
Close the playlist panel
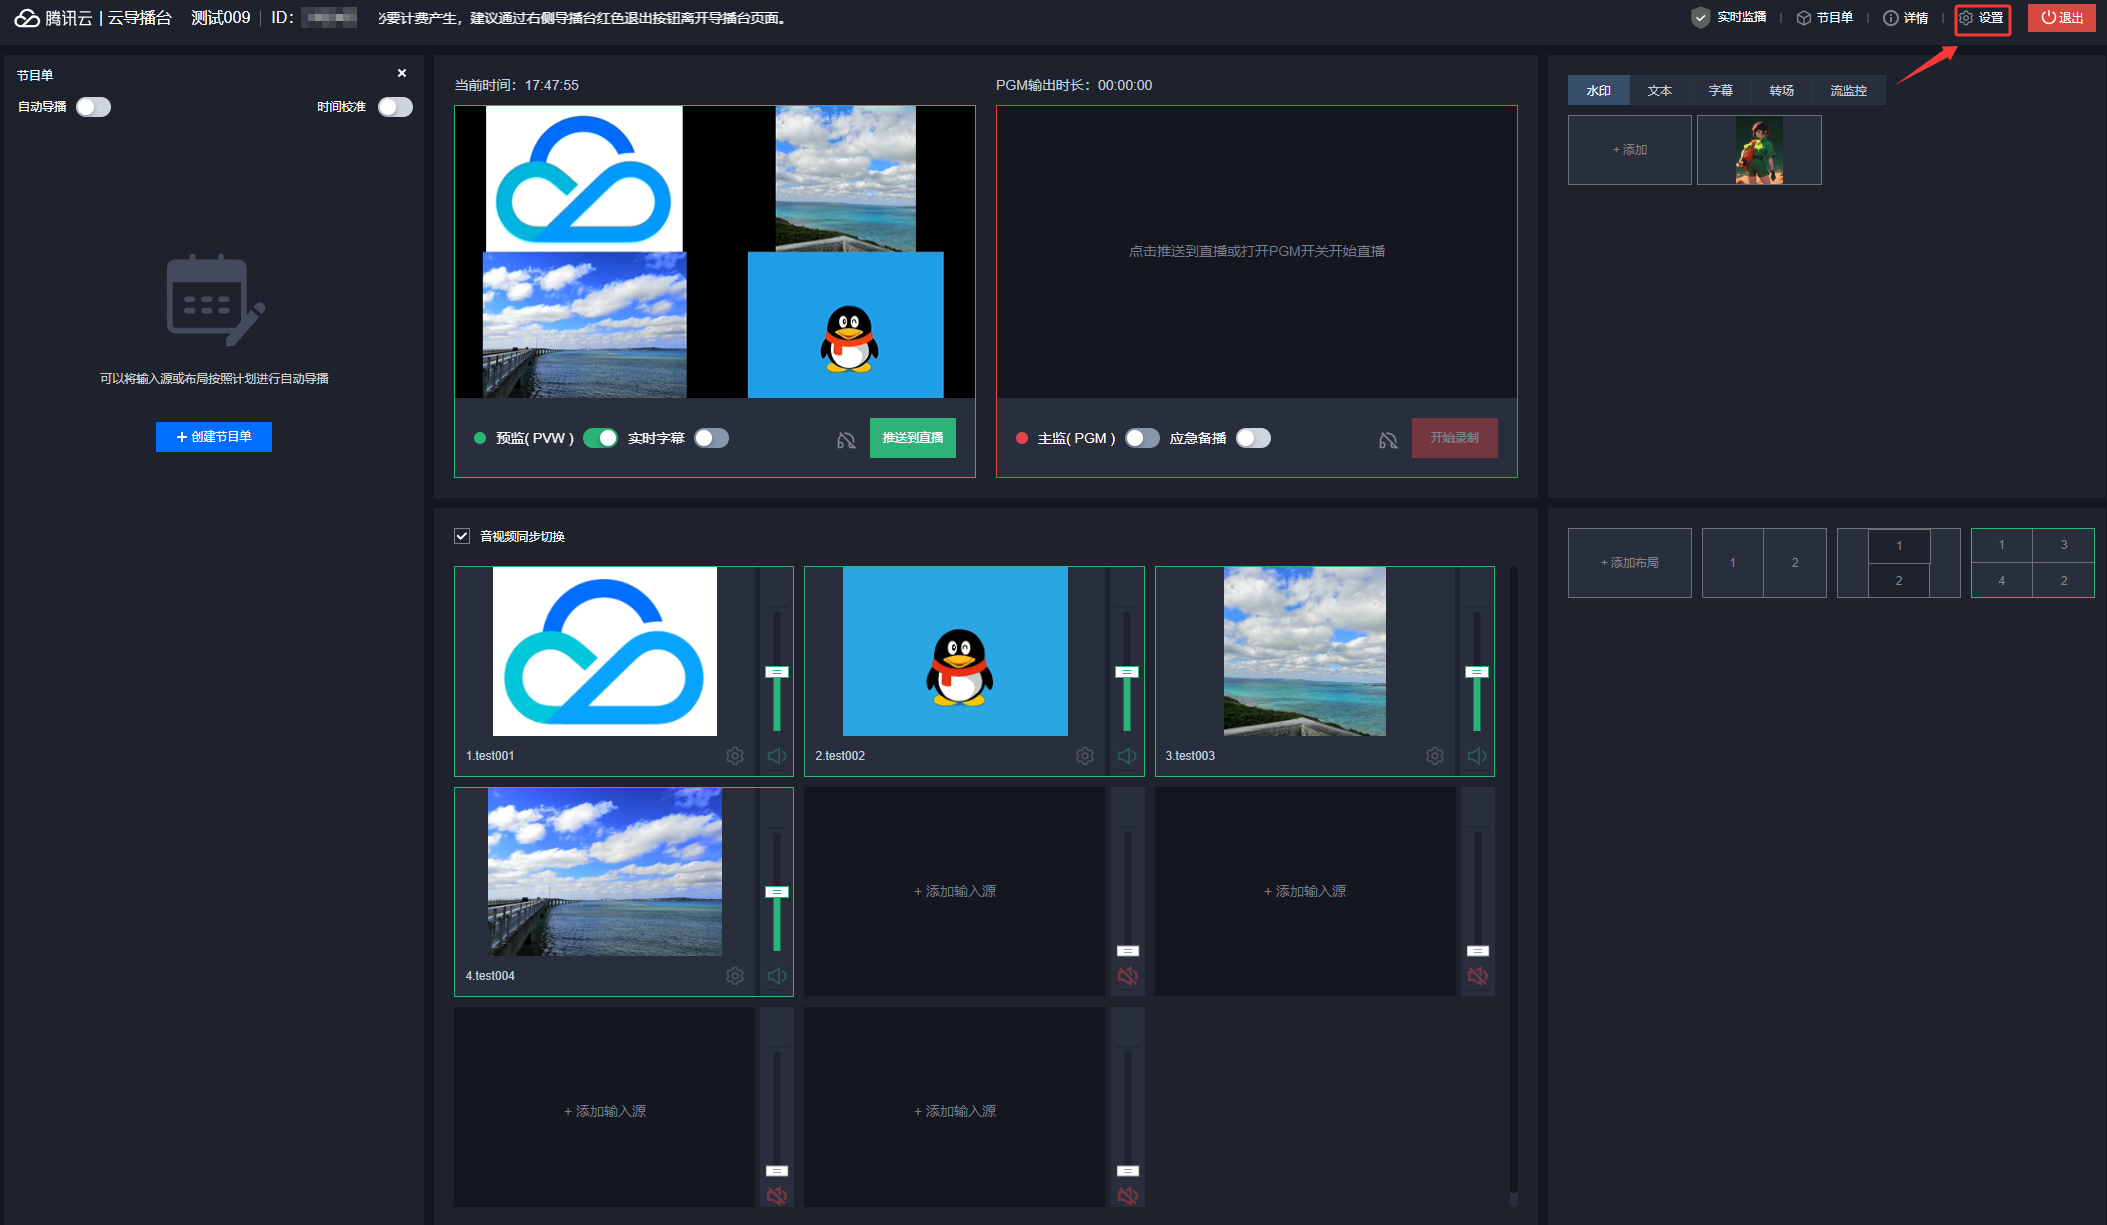click(402, 74)
